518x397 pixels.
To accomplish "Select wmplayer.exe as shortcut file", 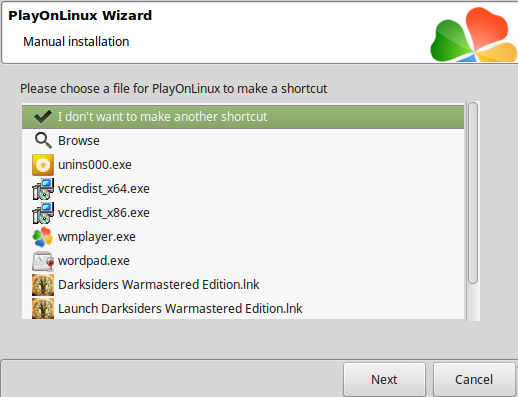I will coord(243,237).
